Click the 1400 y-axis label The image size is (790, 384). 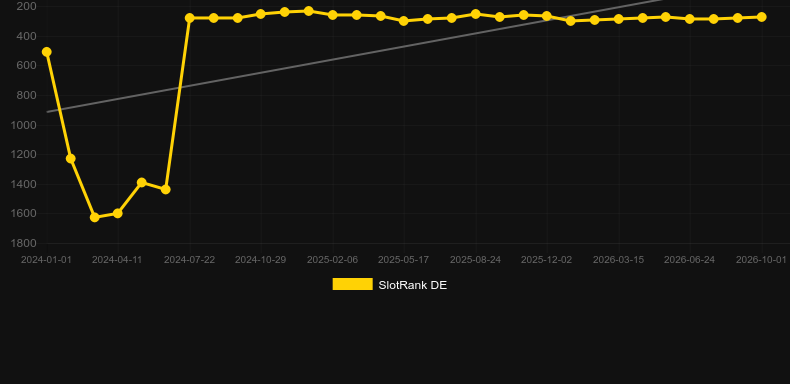pos(24,184)
